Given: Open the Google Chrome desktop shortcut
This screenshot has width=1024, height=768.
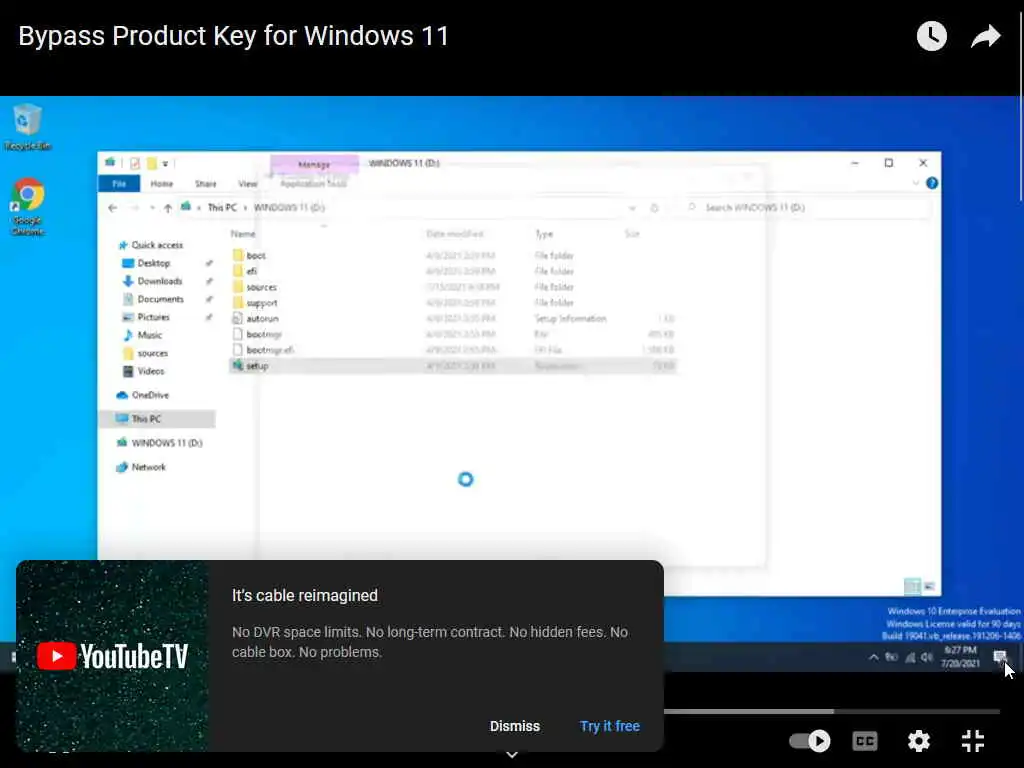Looking at the screenshot, I should pyautogui.click(x=27, y=206).
